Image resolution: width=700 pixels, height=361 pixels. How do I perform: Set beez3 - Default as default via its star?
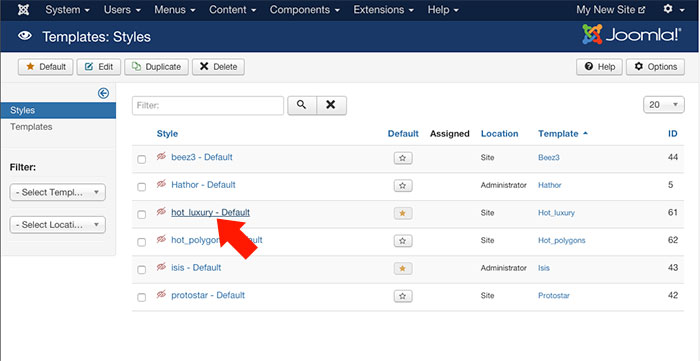point(403,158)
